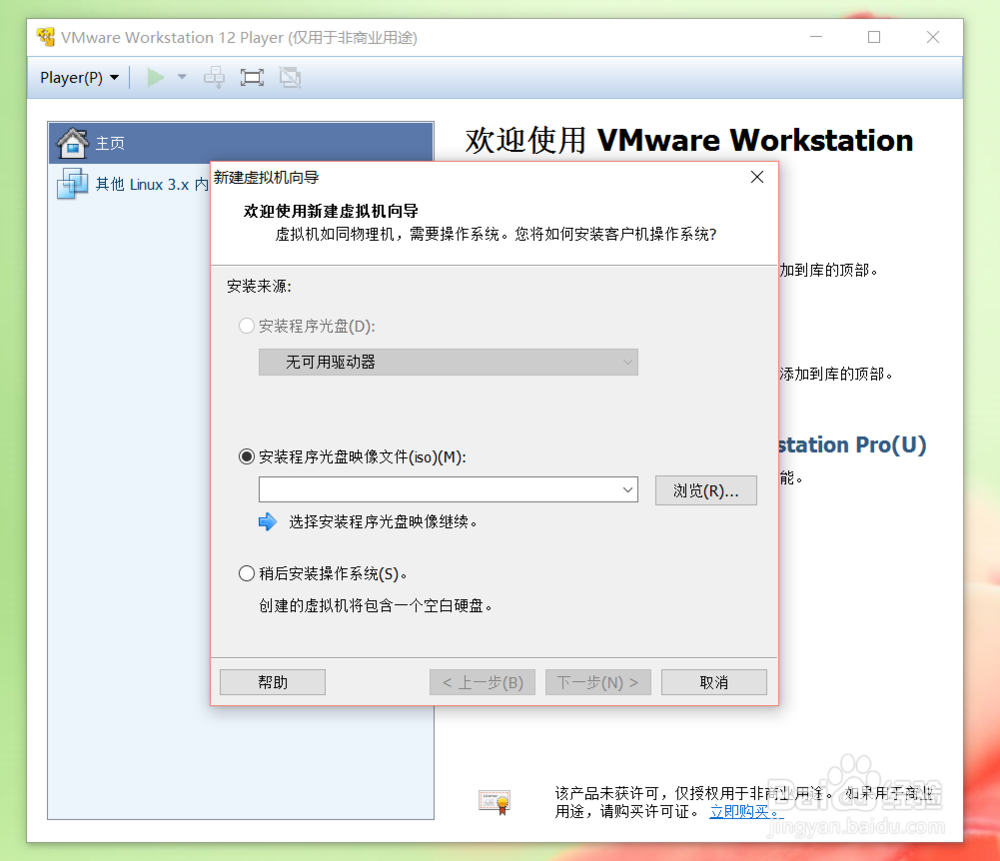The image size is (1000, 861).
Task: Click the 浏览(R)... browse button
Action: [706, 490]
